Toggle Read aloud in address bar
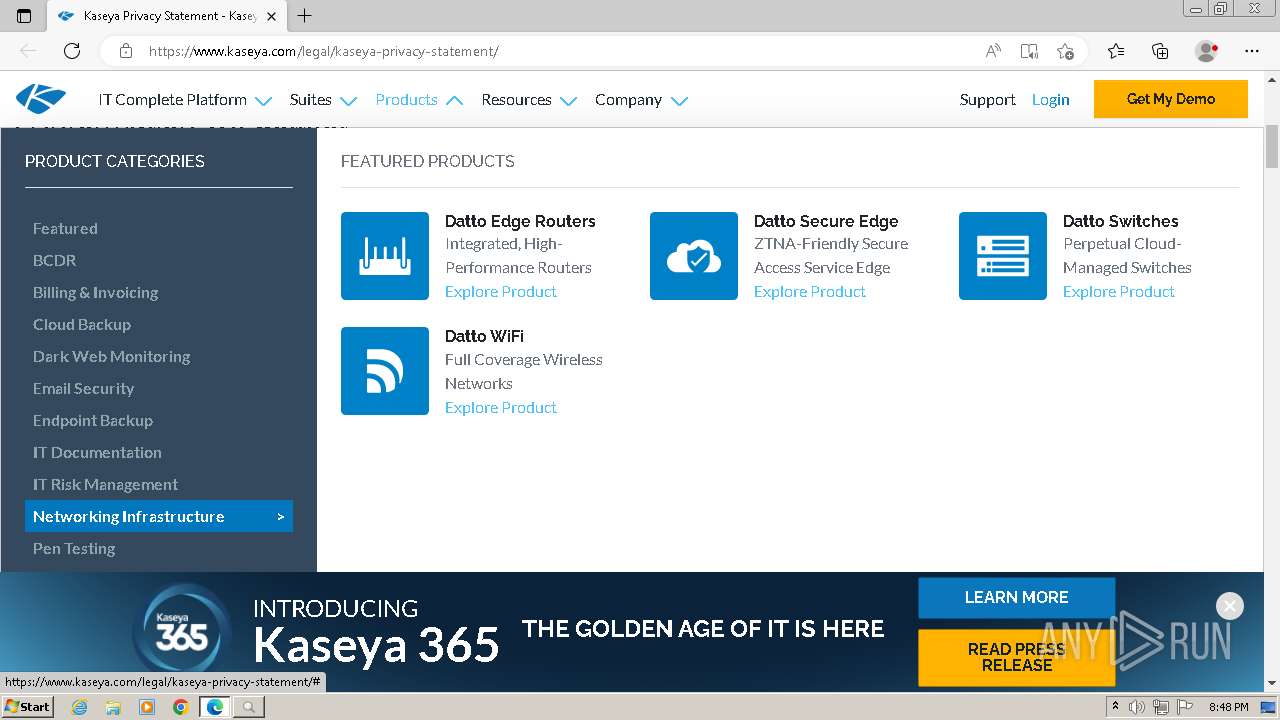1280x720 pixels. pos(993,51)
